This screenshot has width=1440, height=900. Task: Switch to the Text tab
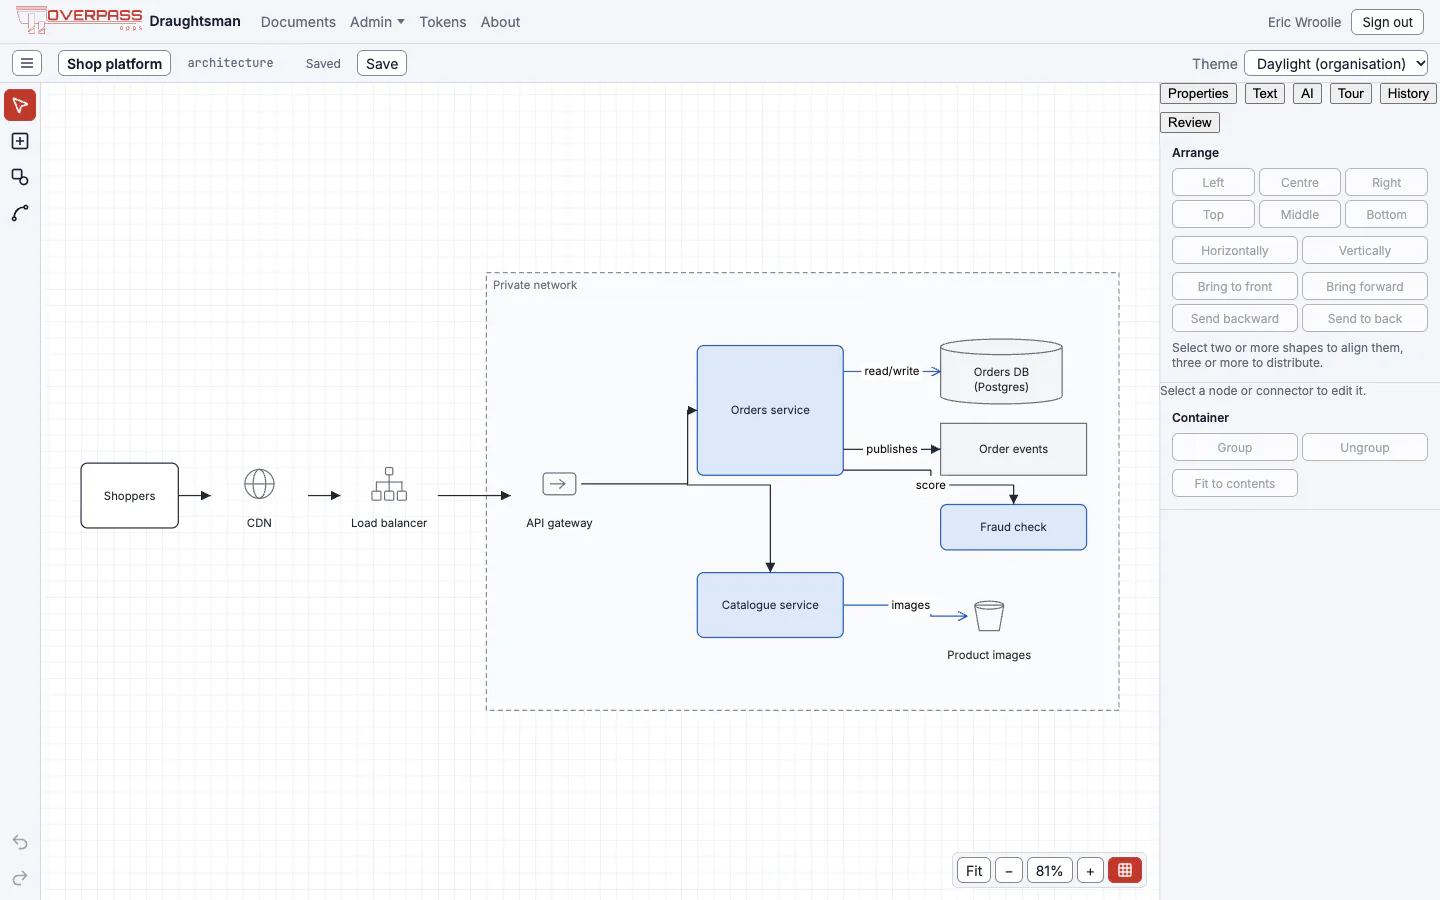pyautogui.click(x=1265, y=93)
